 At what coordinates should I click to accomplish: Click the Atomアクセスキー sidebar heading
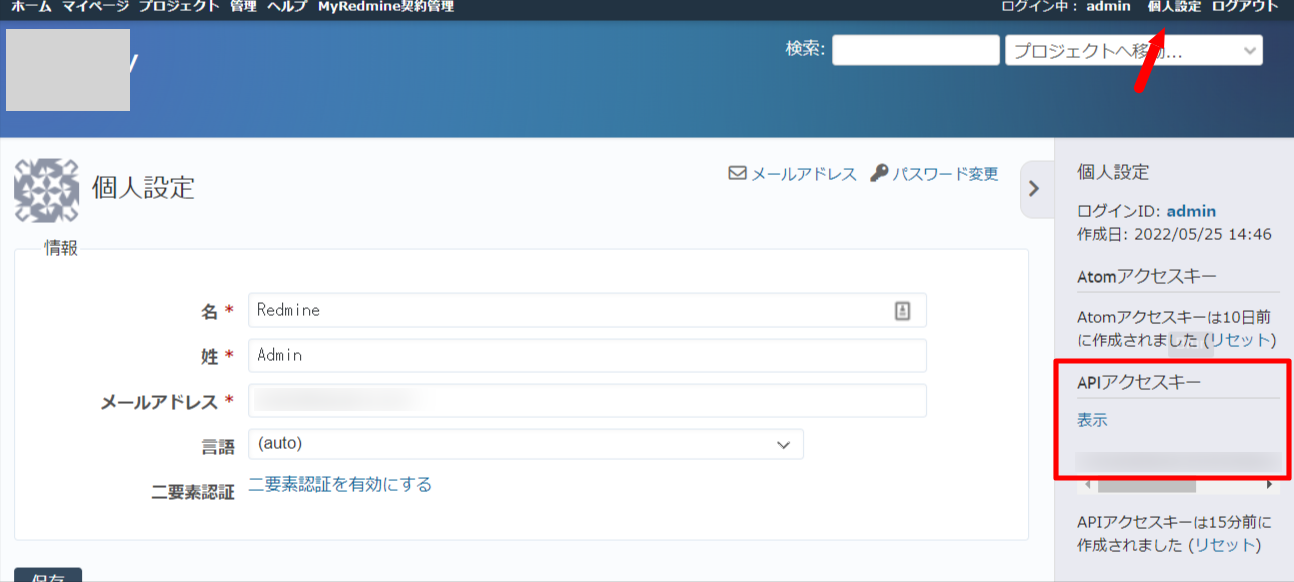(x=1147, y=277)
